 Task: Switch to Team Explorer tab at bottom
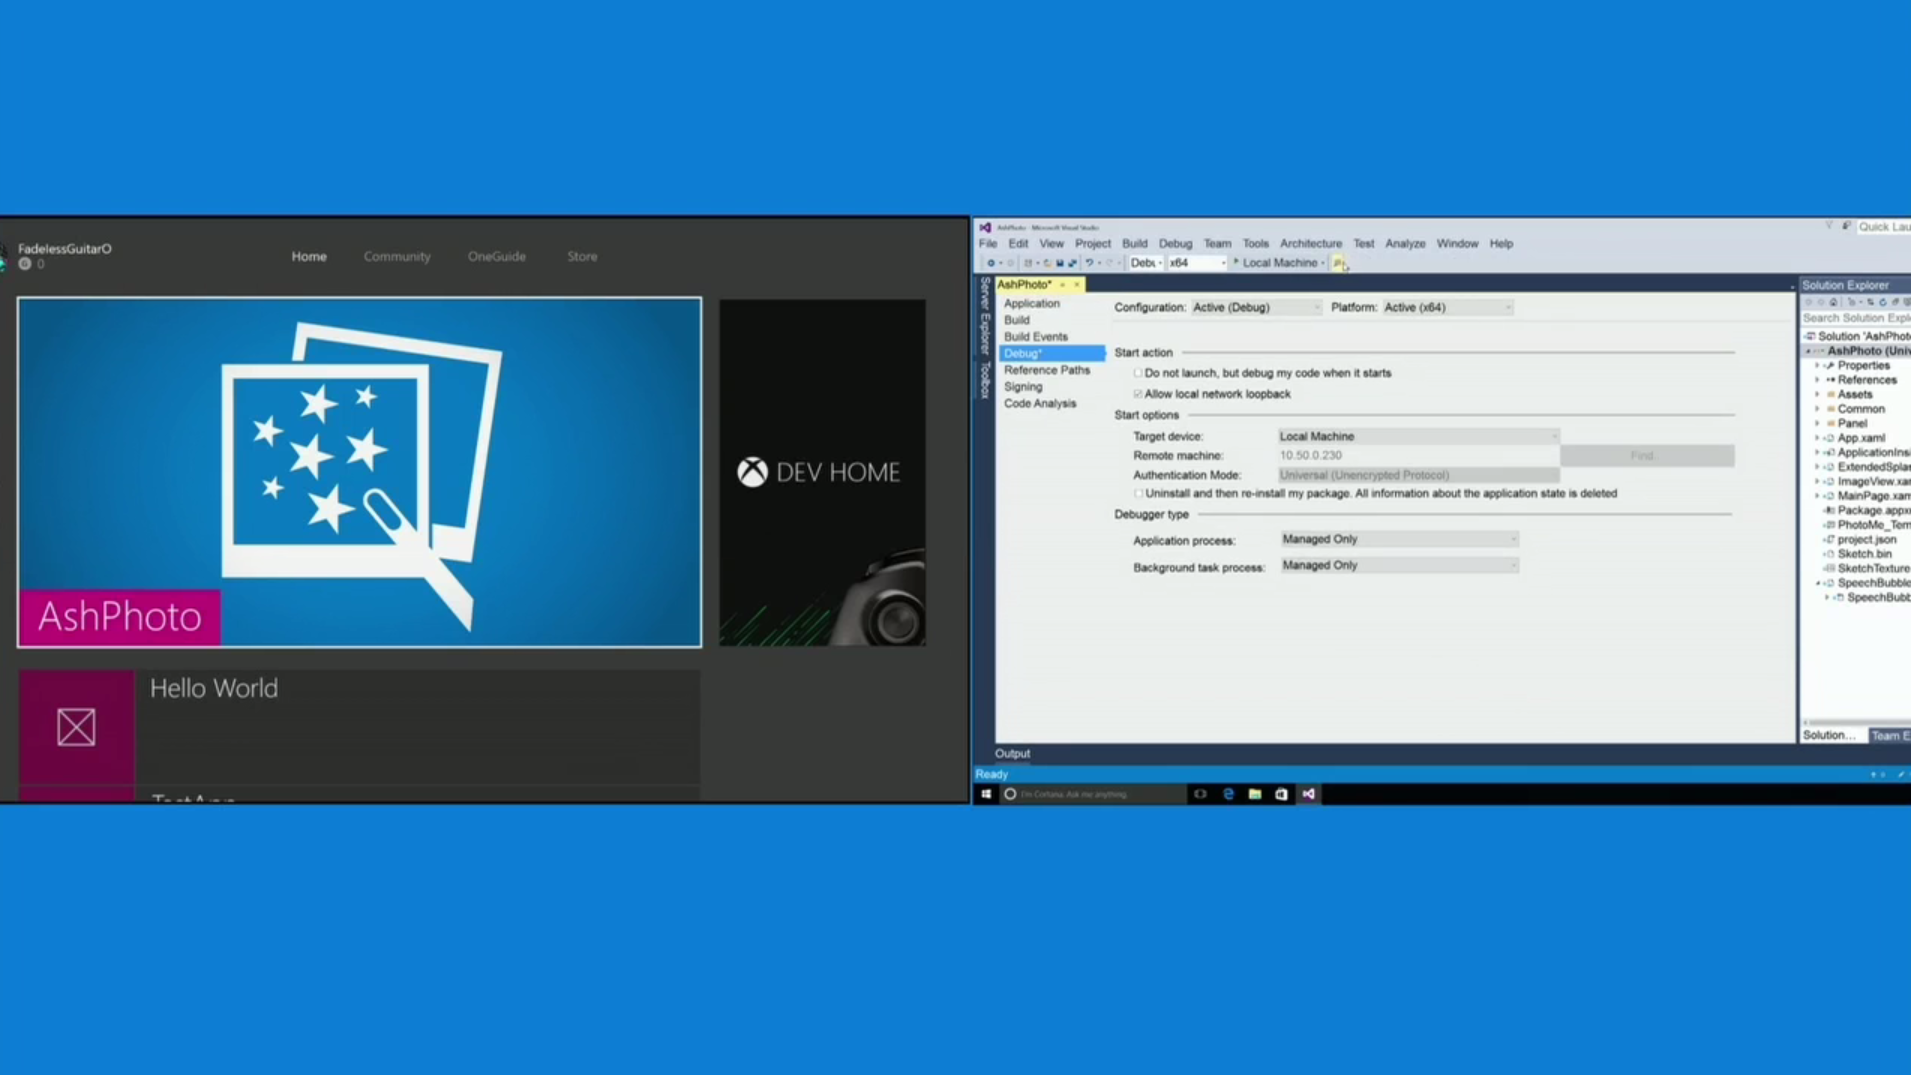click(x=1889, y=735)
